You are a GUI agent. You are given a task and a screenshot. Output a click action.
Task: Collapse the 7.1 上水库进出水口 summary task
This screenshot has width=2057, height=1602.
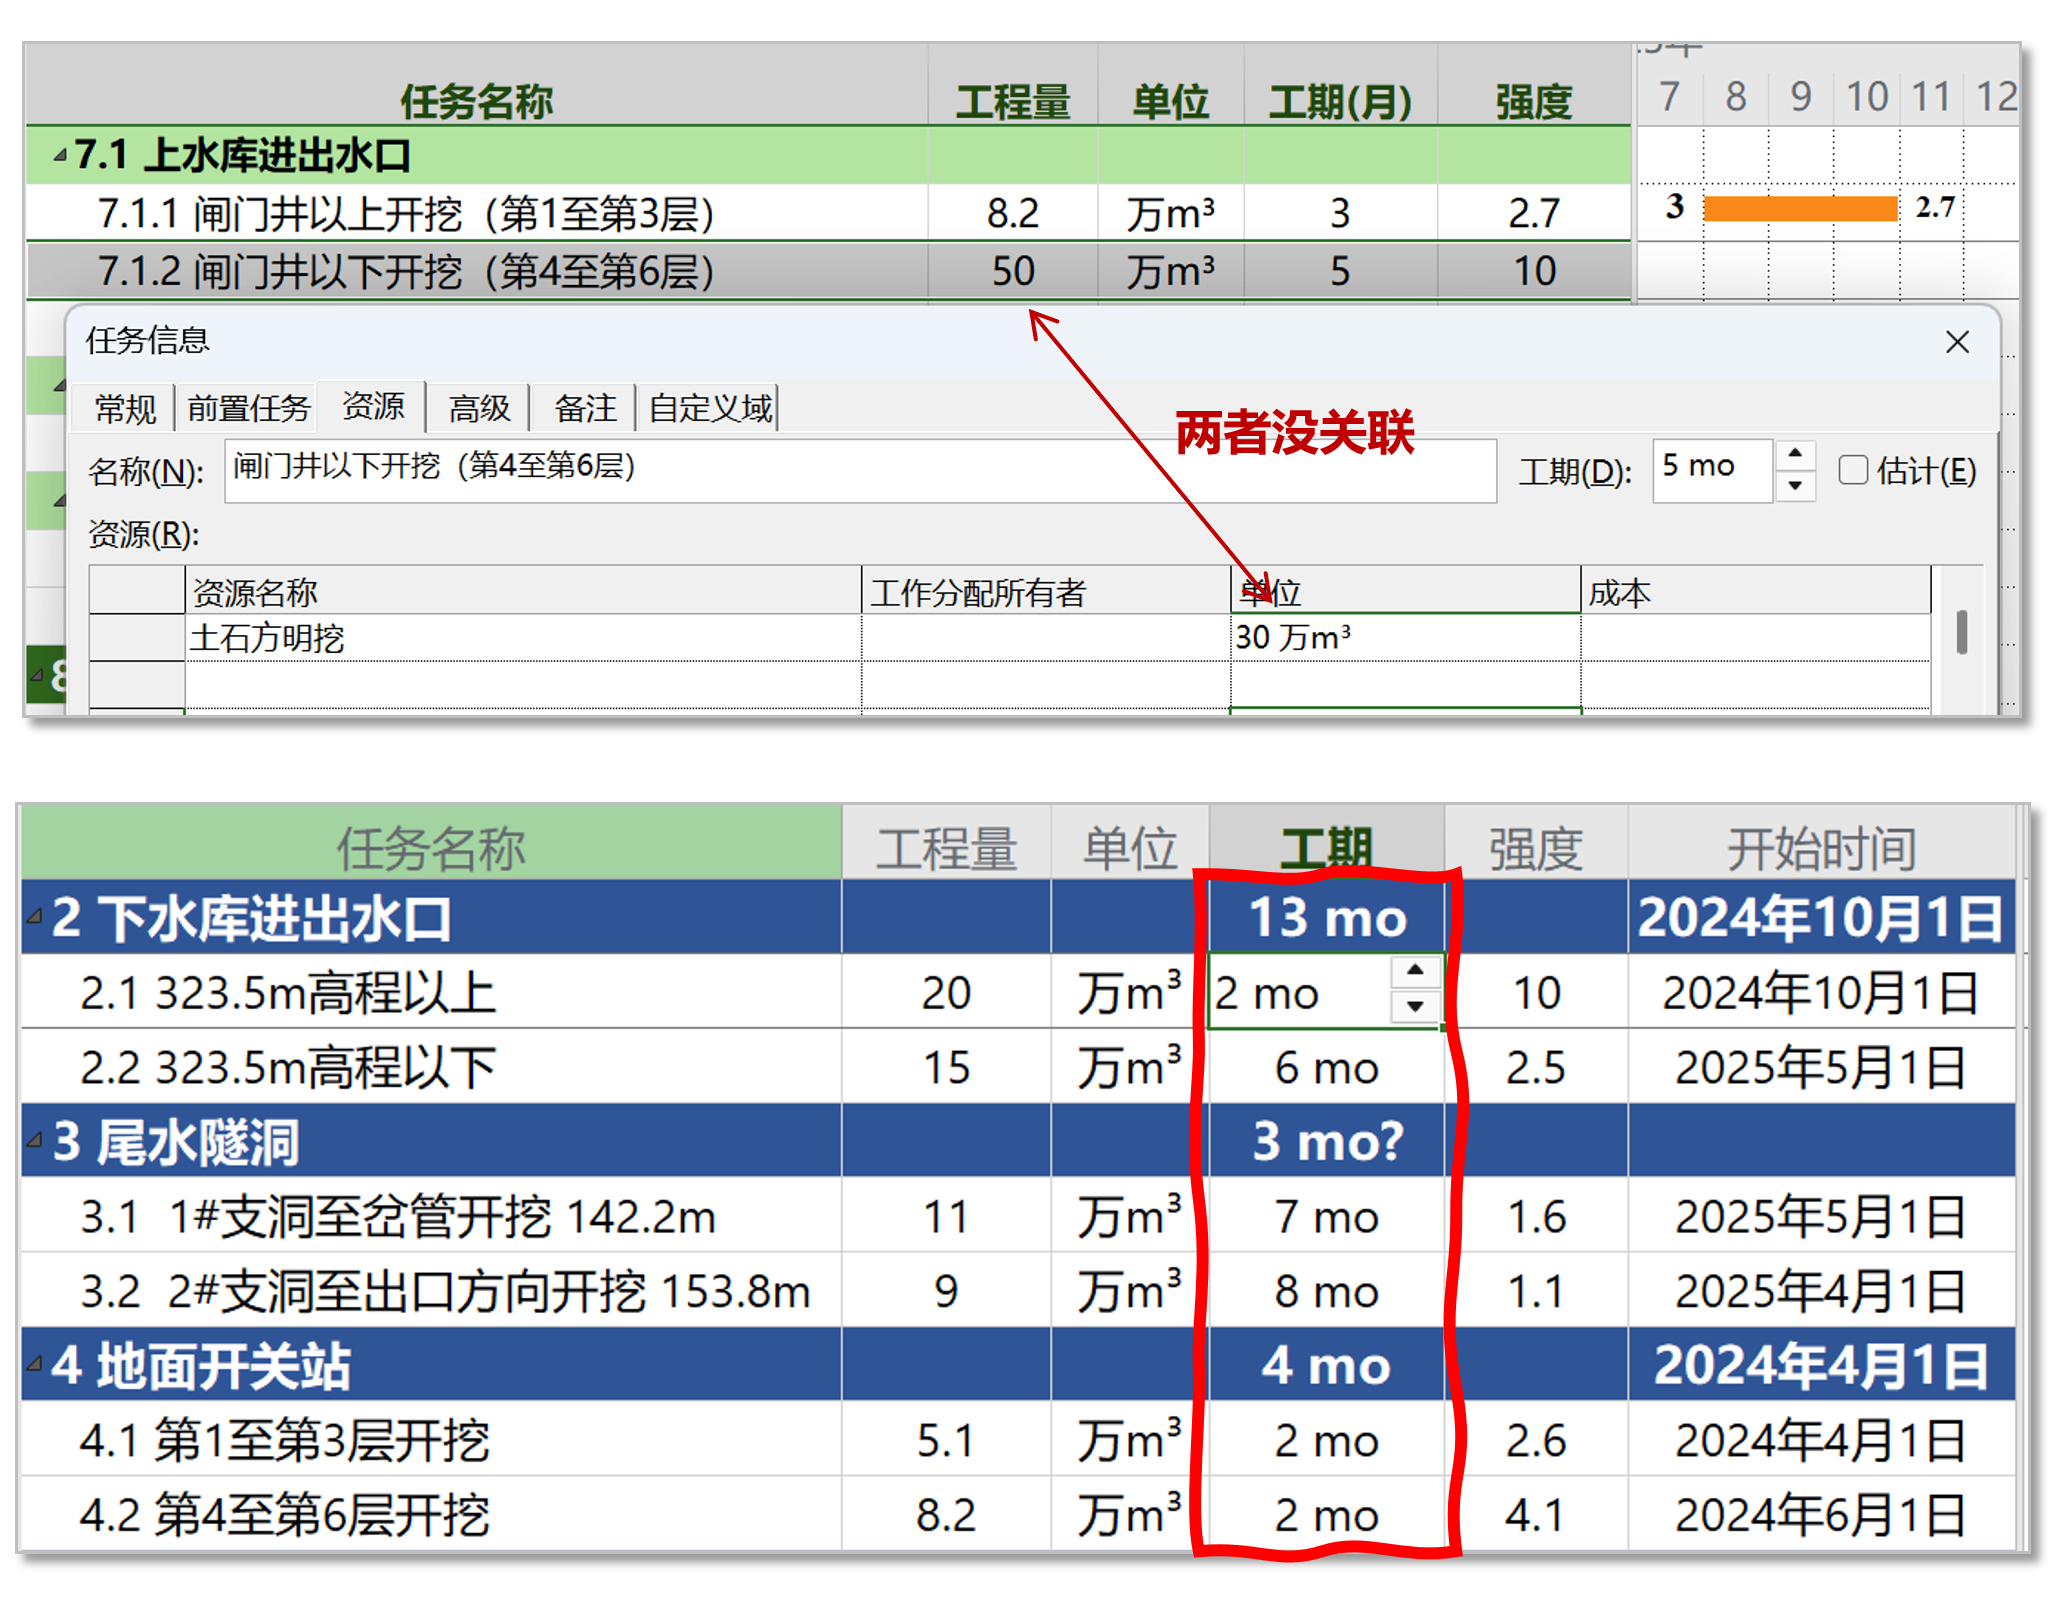coord(61,156)
